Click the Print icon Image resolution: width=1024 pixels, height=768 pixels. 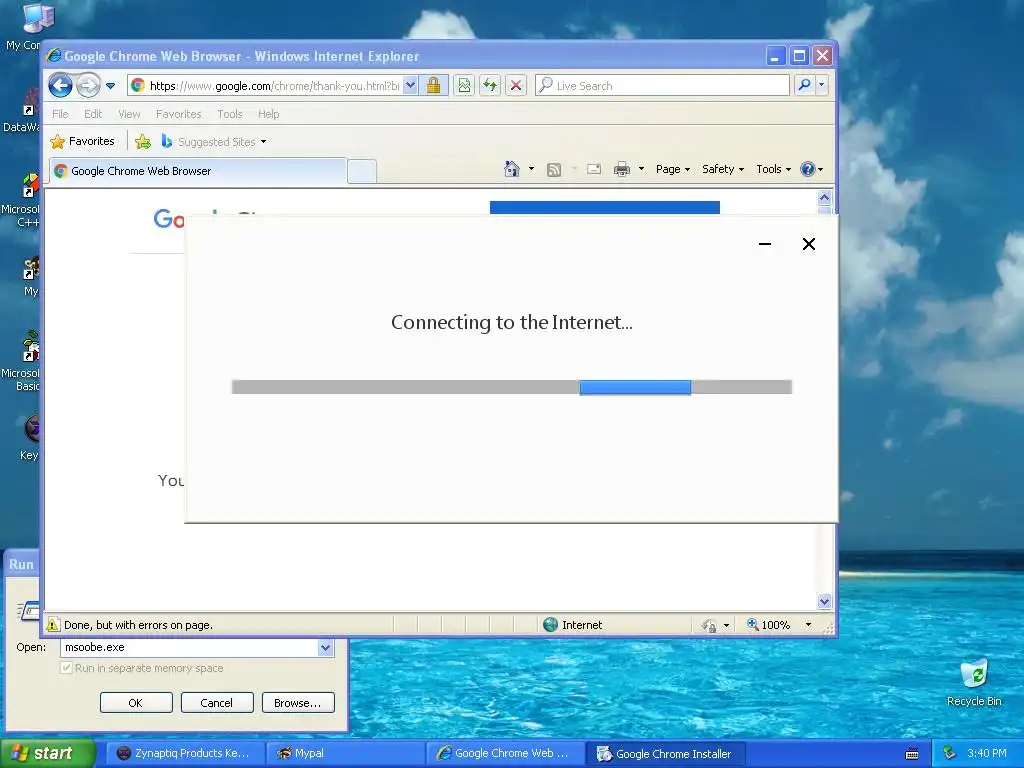[622, 169]
